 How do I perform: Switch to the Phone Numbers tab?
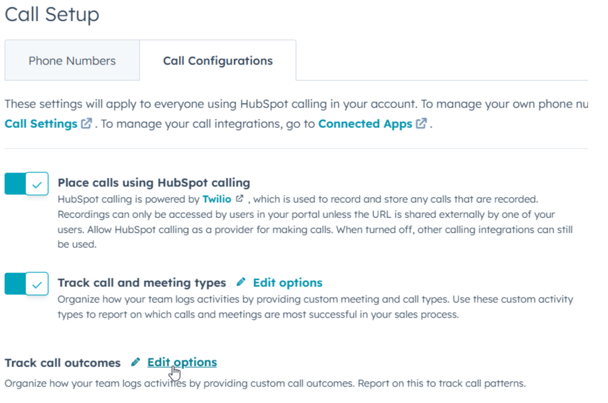click(72, 61)
